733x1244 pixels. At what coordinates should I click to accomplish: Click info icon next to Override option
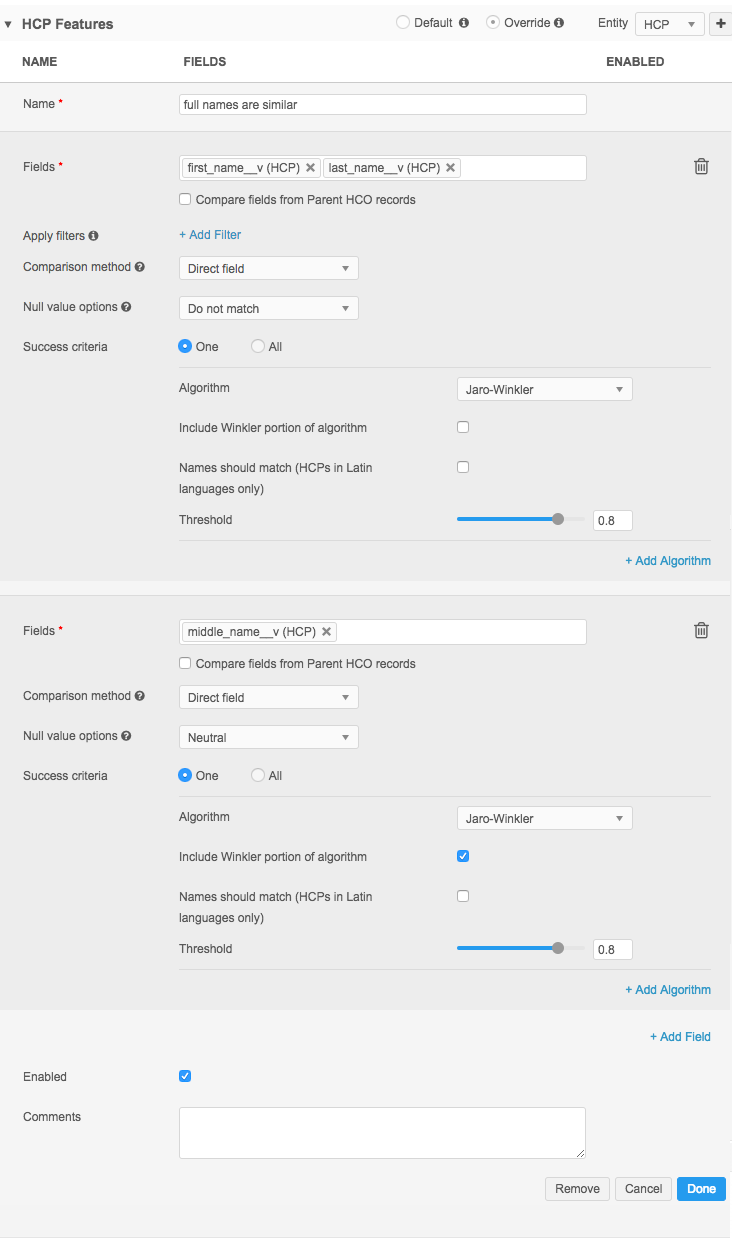pos(559,23)
